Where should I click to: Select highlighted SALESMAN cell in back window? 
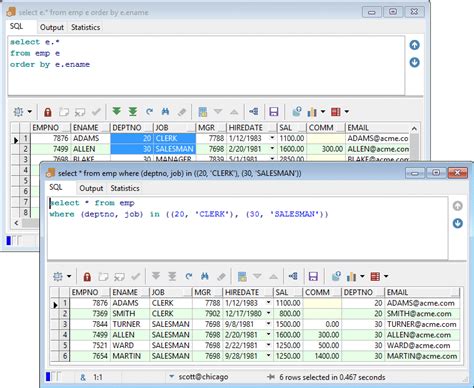click(x=175, y=149)
